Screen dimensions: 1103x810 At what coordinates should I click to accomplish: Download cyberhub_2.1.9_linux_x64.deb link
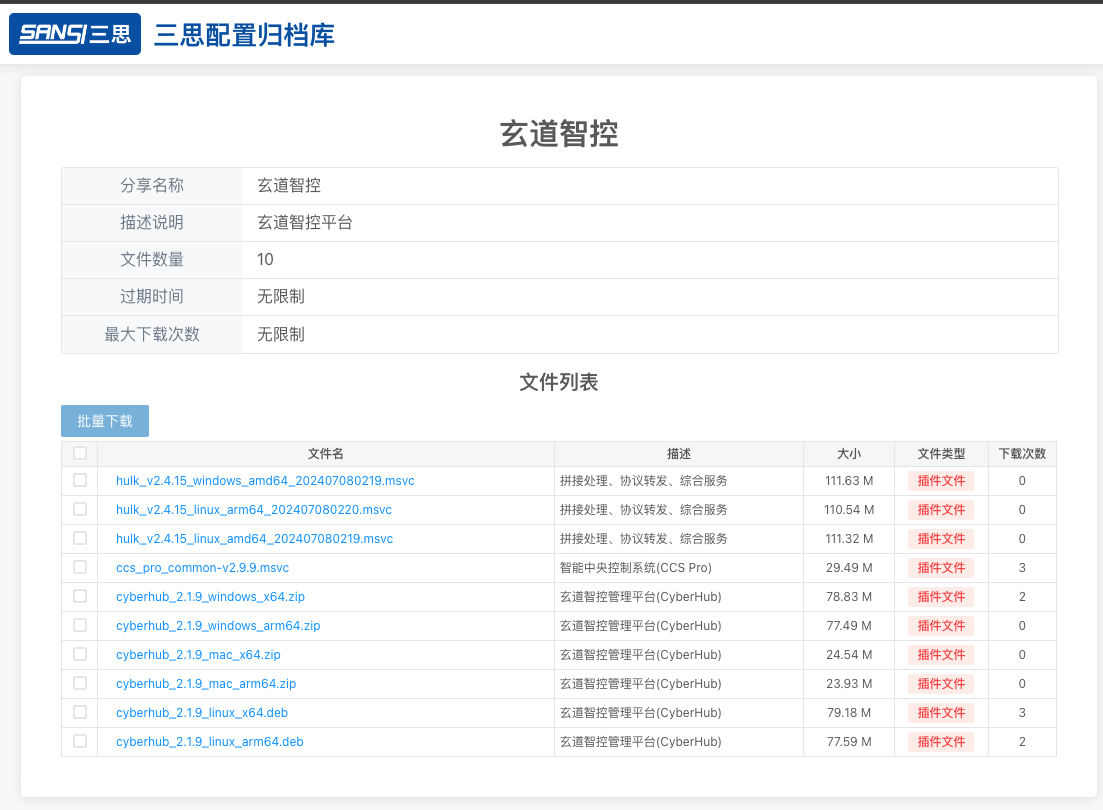click(x=202, y=713)
